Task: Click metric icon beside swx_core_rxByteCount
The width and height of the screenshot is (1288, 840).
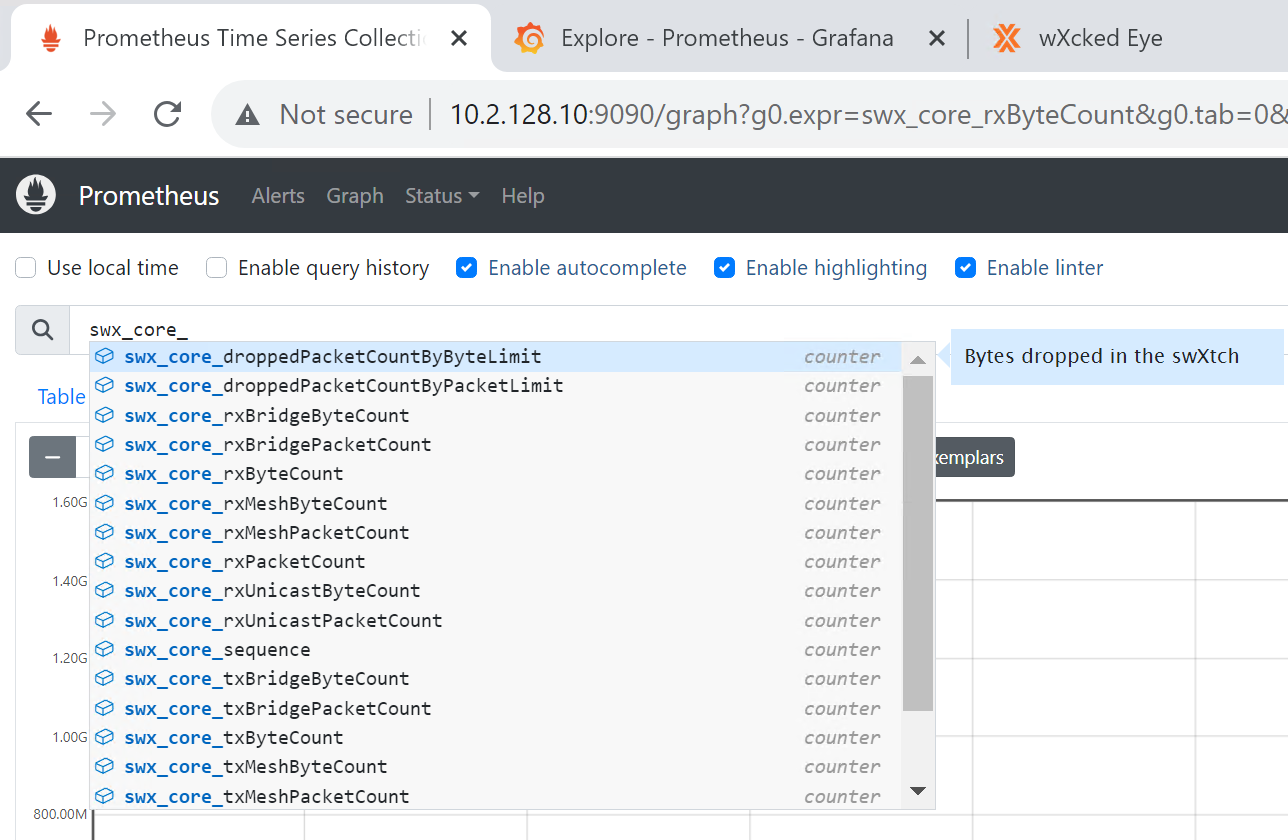Action: pos(104,473)
